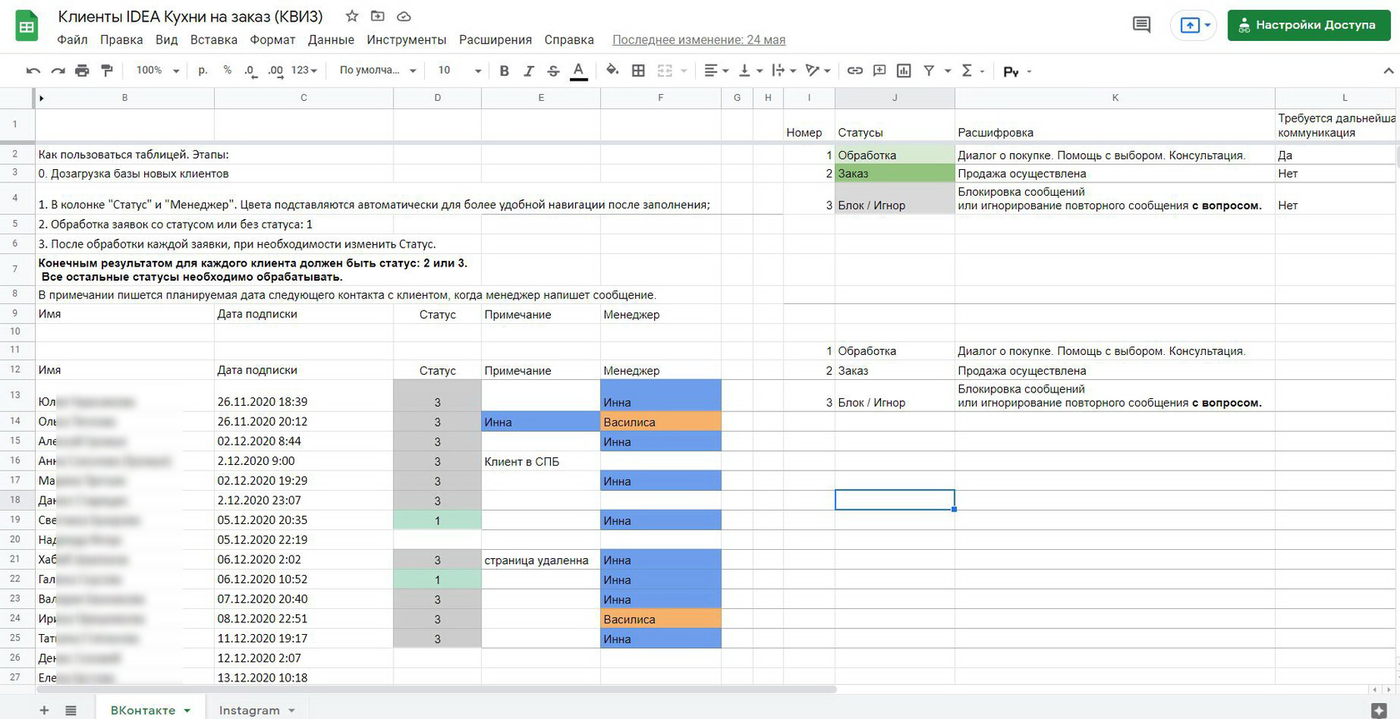Insert a comment
This screenshot has height=719, width=1400.
[x=880, y=71]
